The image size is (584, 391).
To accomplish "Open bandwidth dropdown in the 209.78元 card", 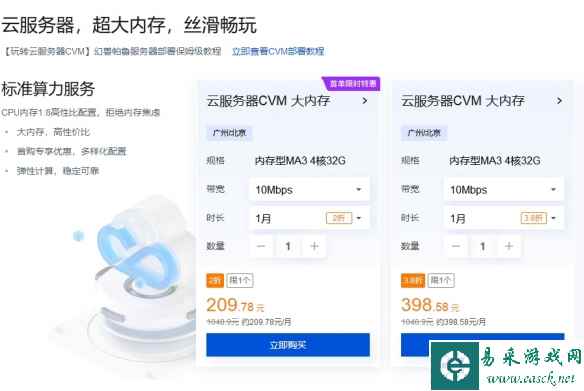I will (x=309, y=190).
